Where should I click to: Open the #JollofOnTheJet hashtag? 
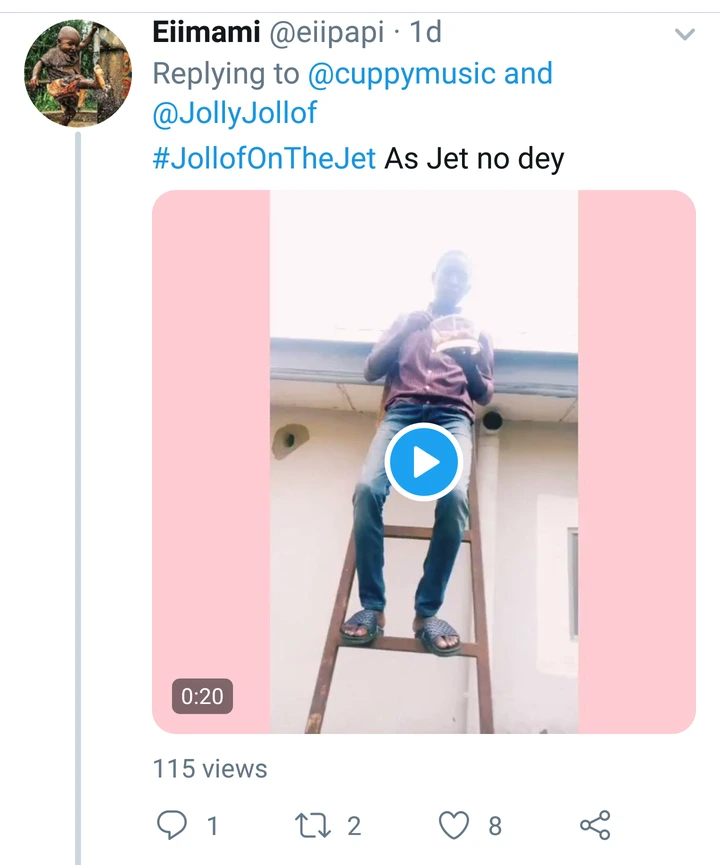[264, 157]
